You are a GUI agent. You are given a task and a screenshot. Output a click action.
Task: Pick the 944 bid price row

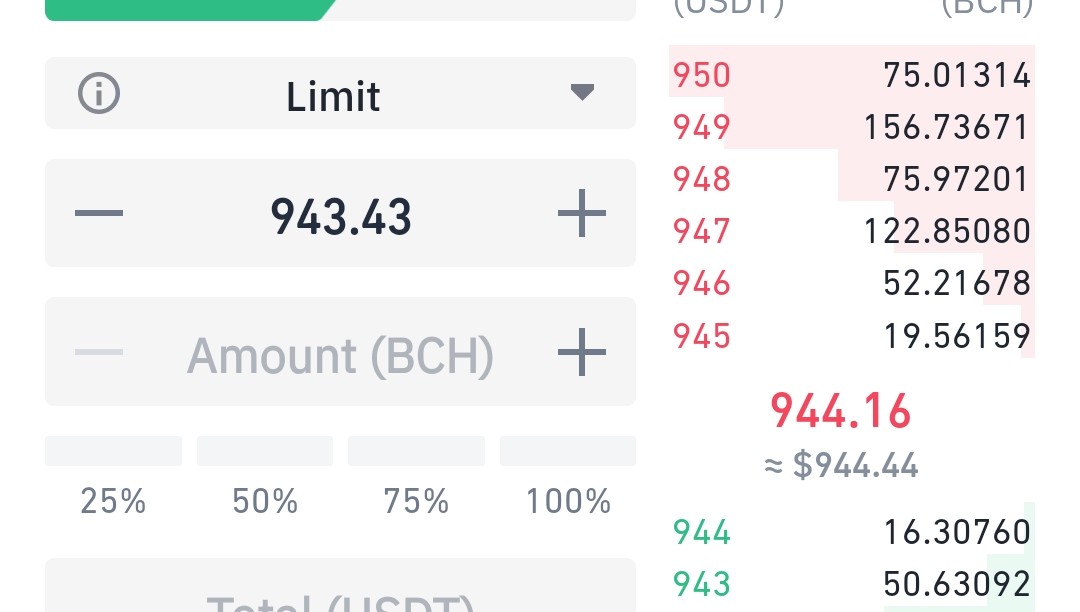(x=851, y=531)
